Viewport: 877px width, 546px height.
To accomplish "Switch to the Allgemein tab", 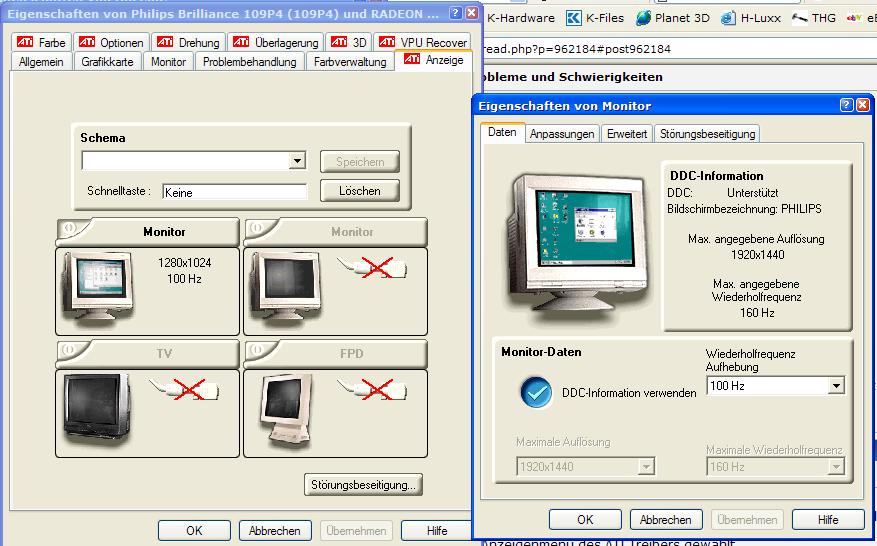I will point(41,62).
